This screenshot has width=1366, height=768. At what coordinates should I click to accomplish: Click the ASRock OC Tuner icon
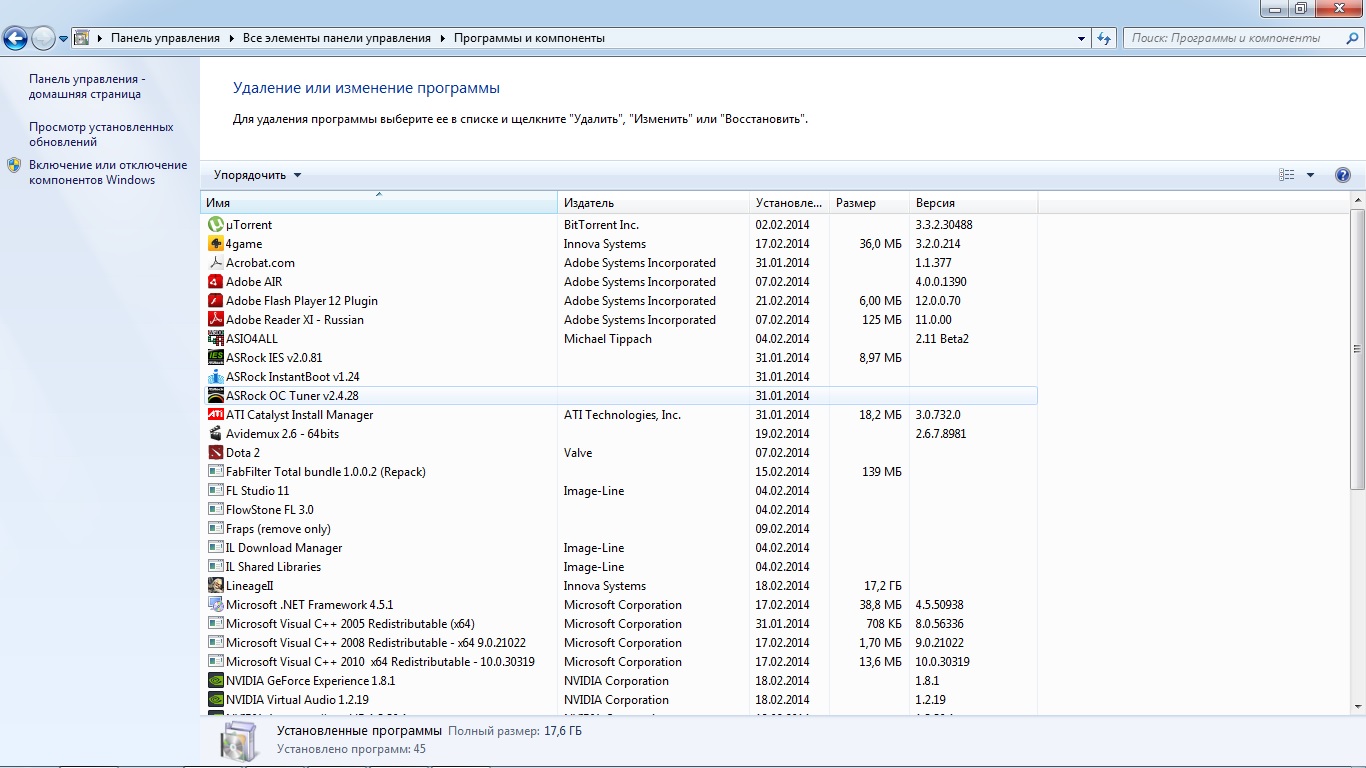point(215,396)
